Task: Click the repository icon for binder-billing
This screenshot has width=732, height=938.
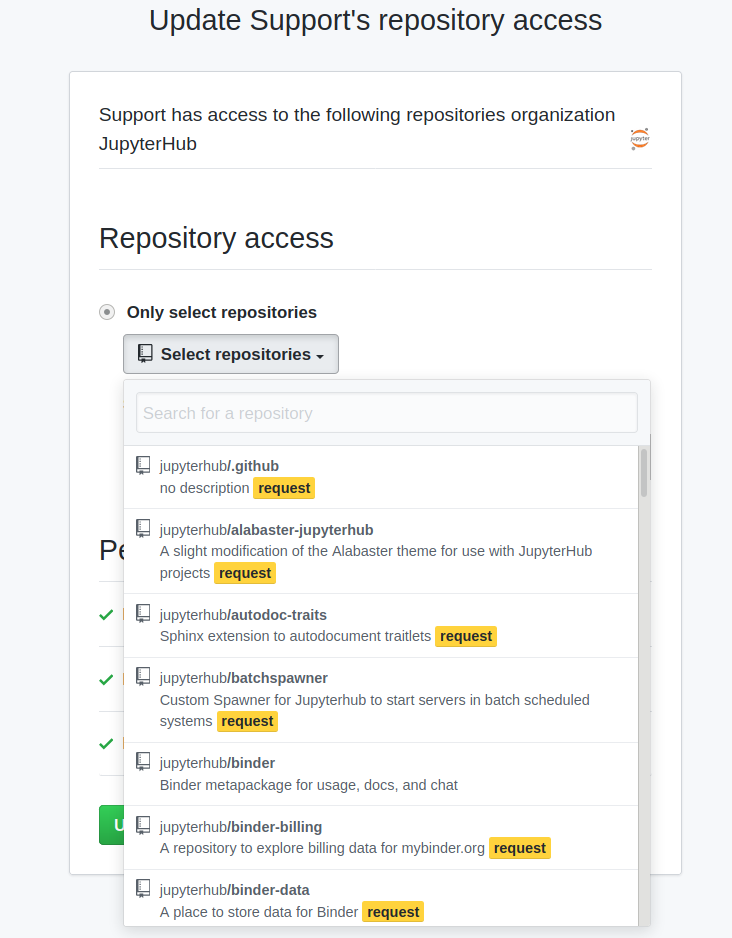Action: point(142,824)
